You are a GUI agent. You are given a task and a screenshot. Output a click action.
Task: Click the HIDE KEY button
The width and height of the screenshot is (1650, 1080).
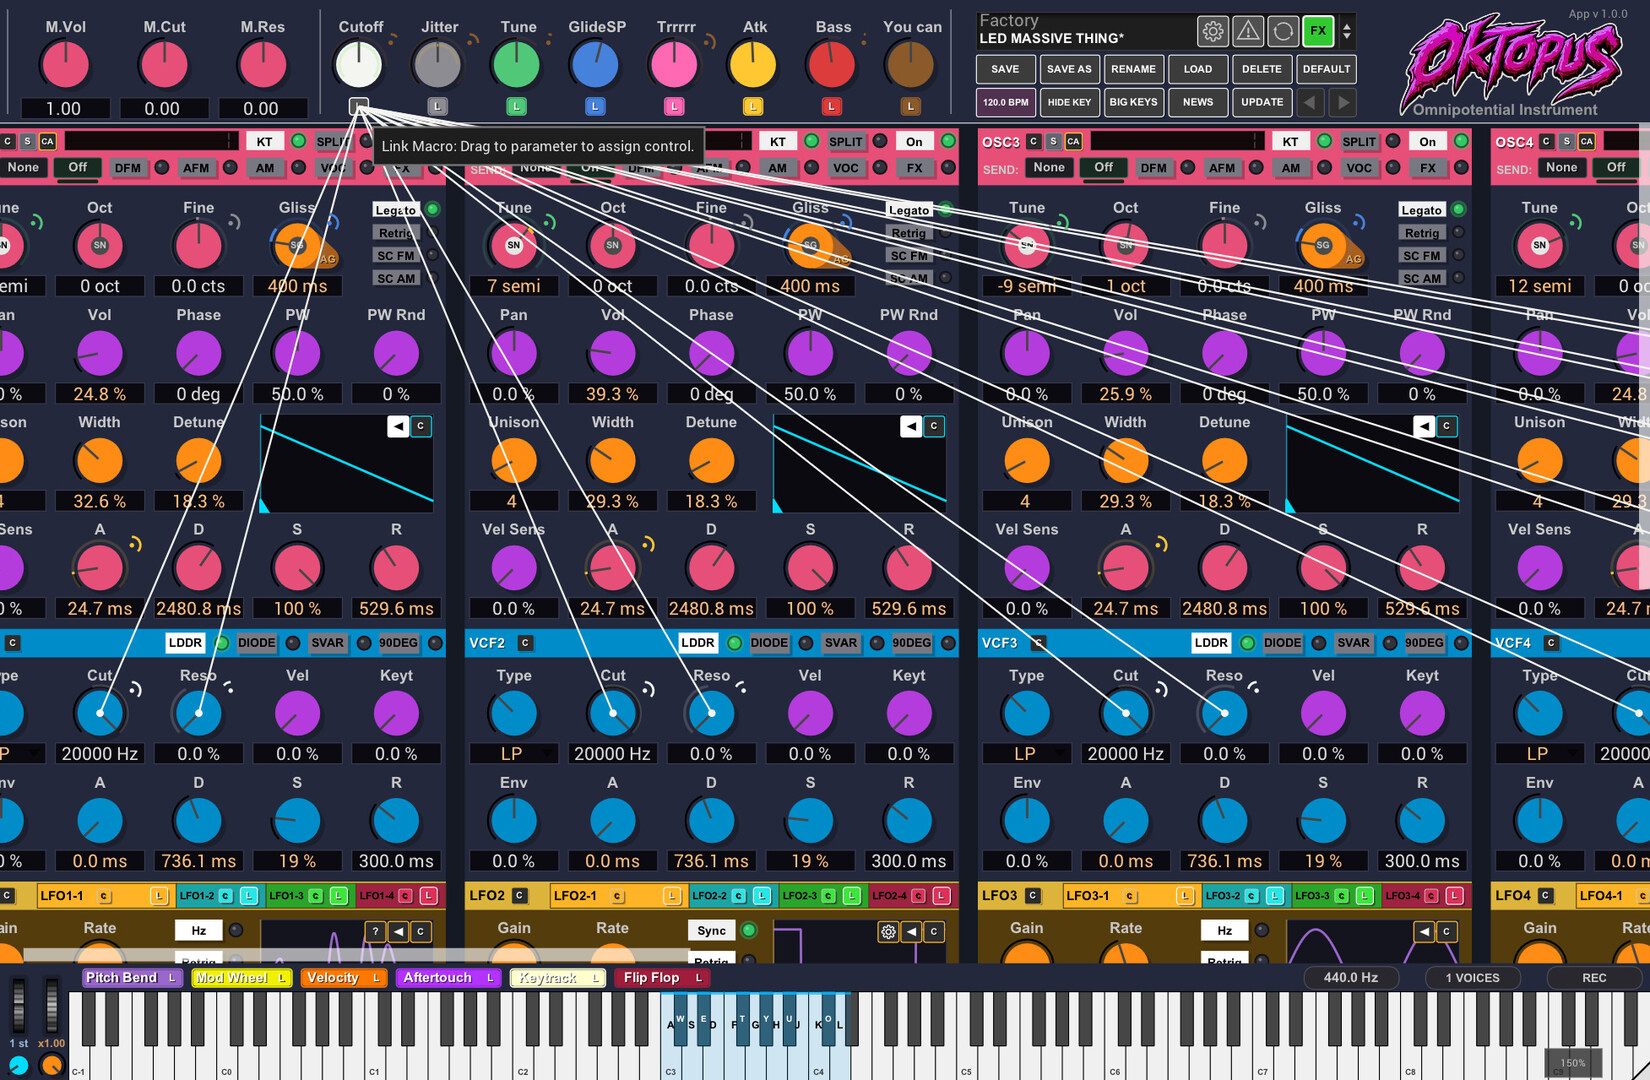(x=1069, y=102)
